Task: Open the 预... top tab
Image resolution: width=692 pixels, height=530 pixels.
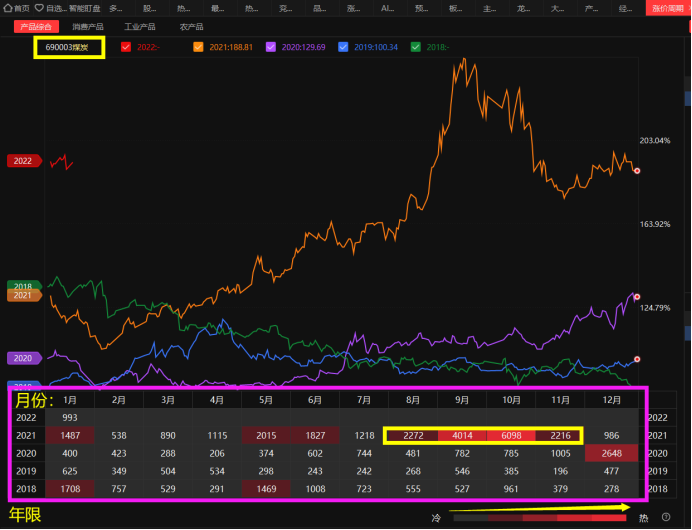Action: click(x=421, y=8)
